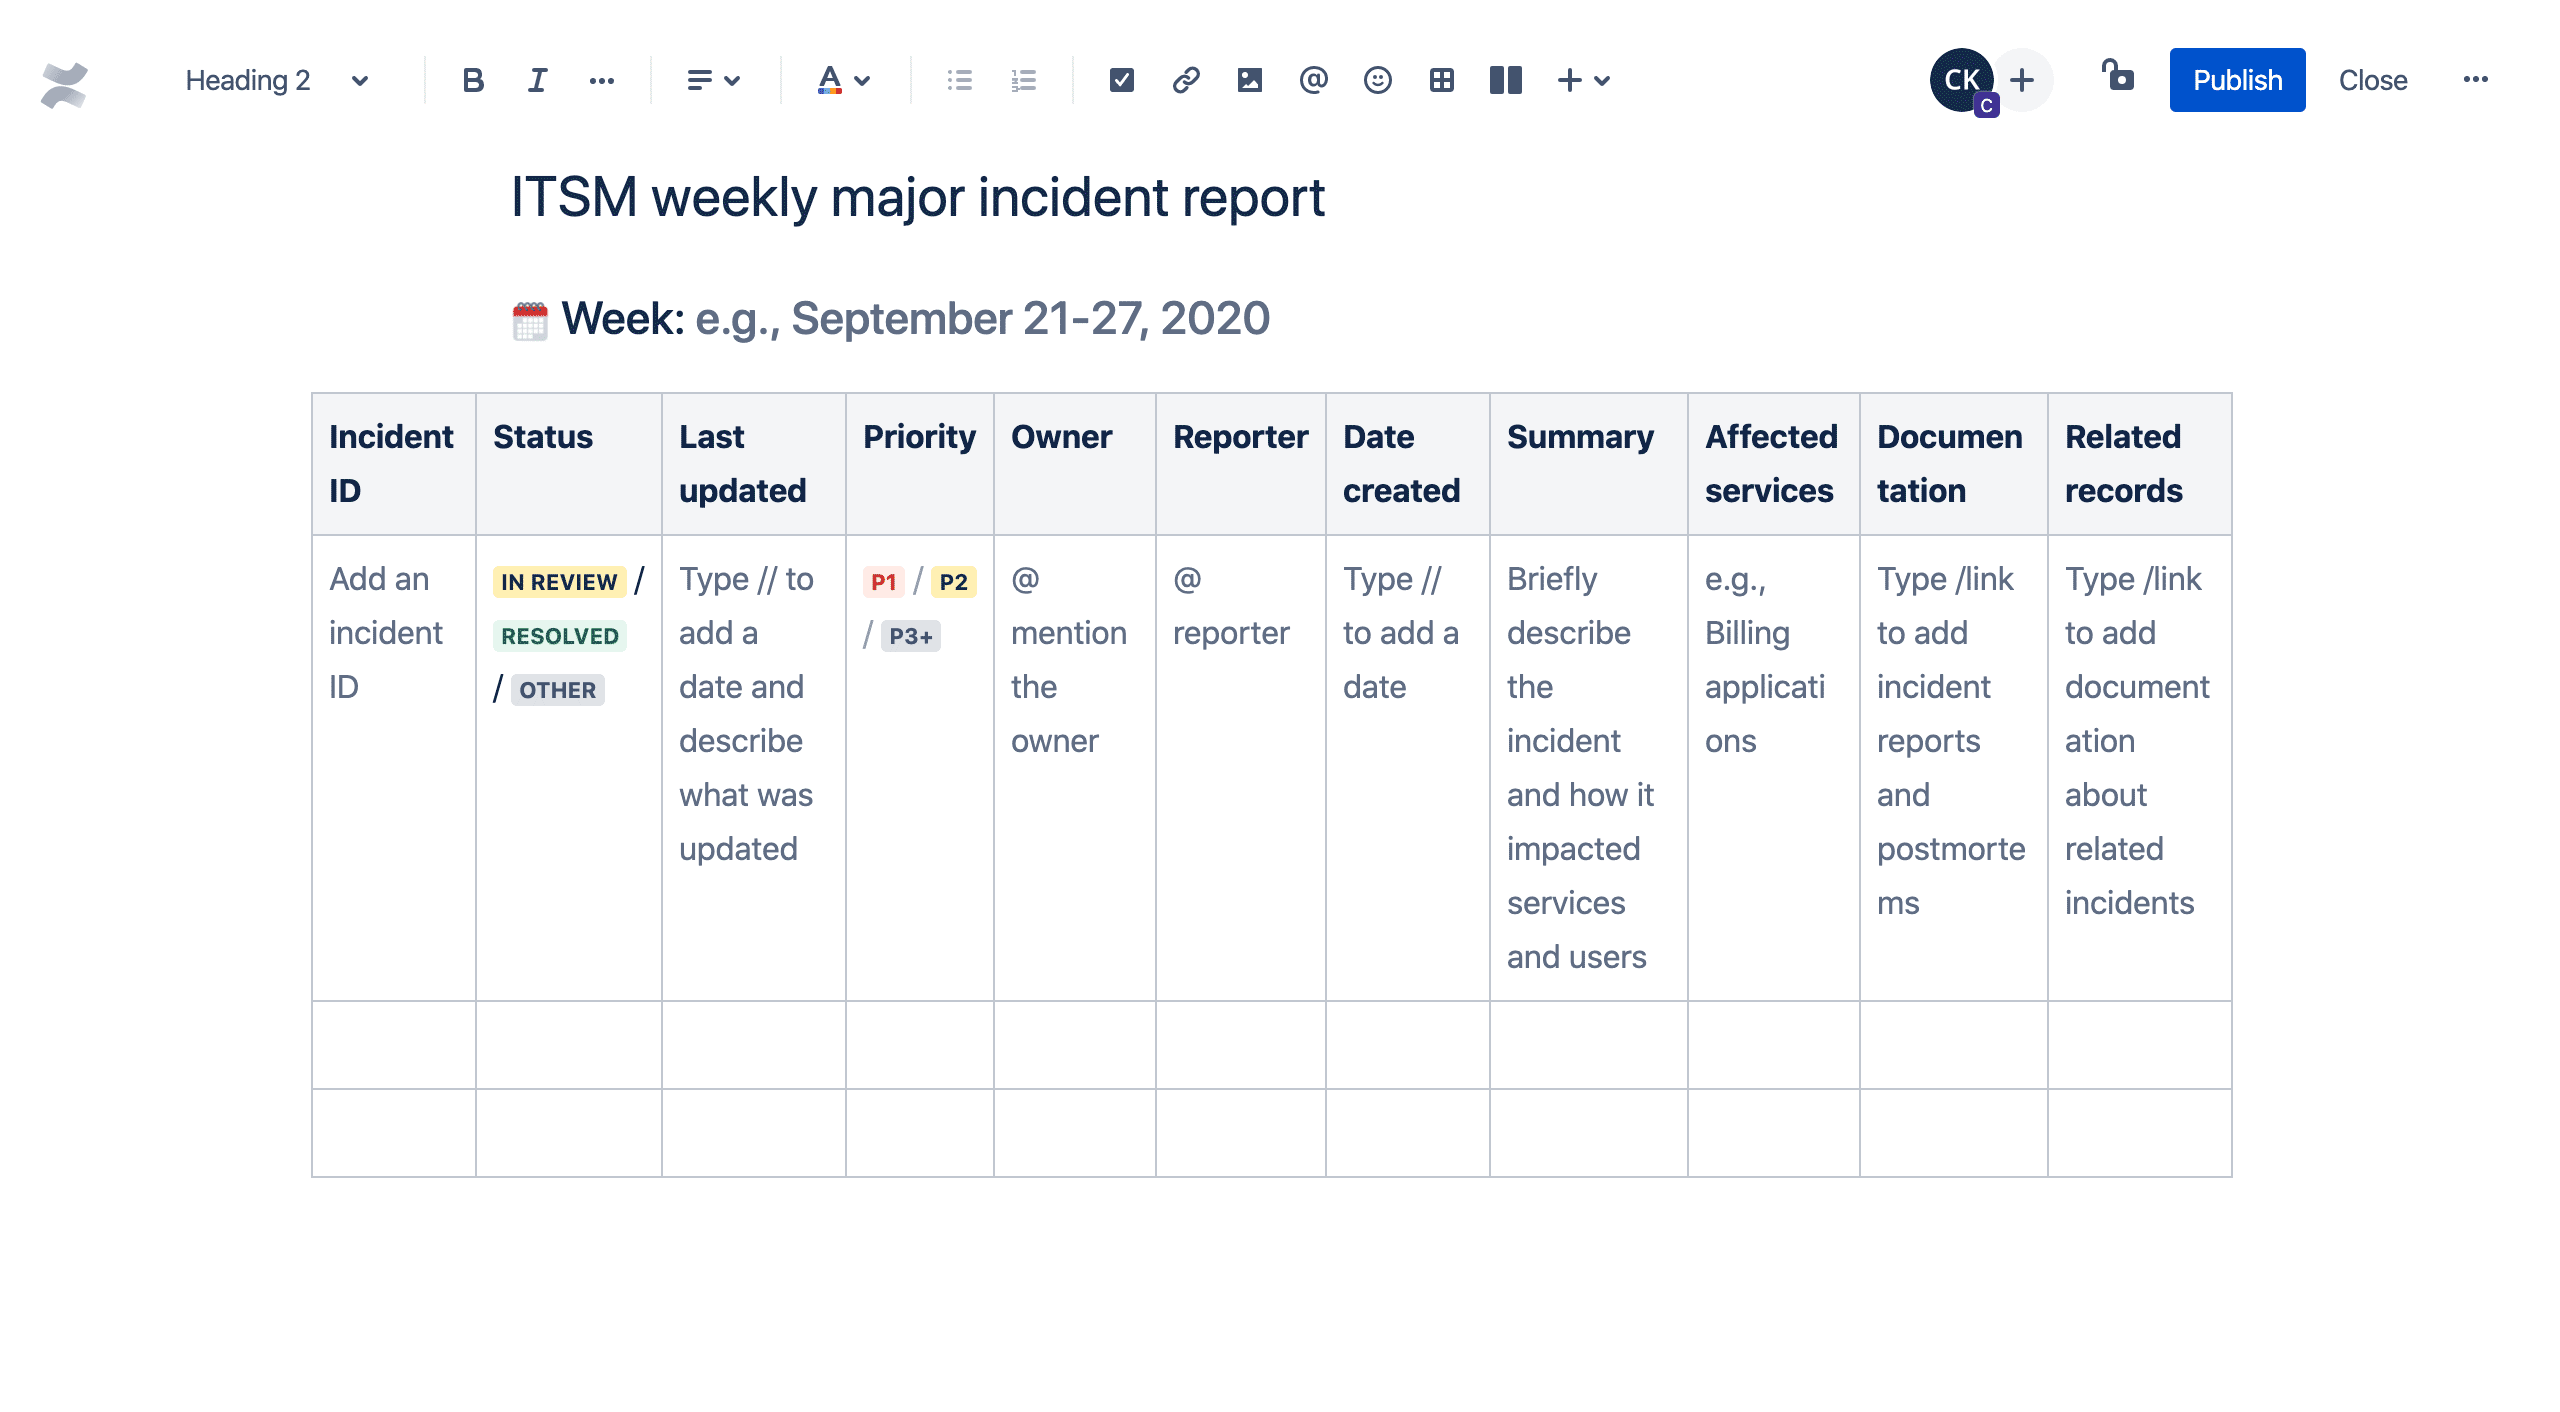The height and width of the screenshot is (1412, 2560).
Task: Click the Italic formatting icon
Action: pyautogui.click(x=535, y=78)
